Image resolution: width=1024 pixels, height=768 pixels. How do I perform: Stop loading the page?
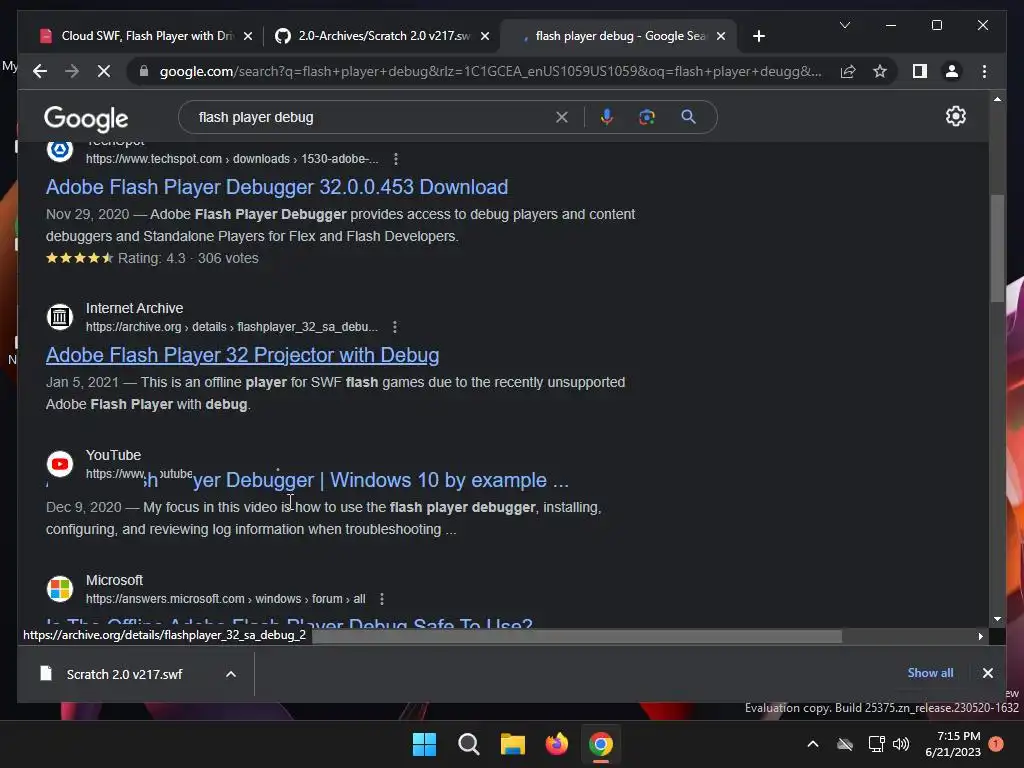pos(104,71)
